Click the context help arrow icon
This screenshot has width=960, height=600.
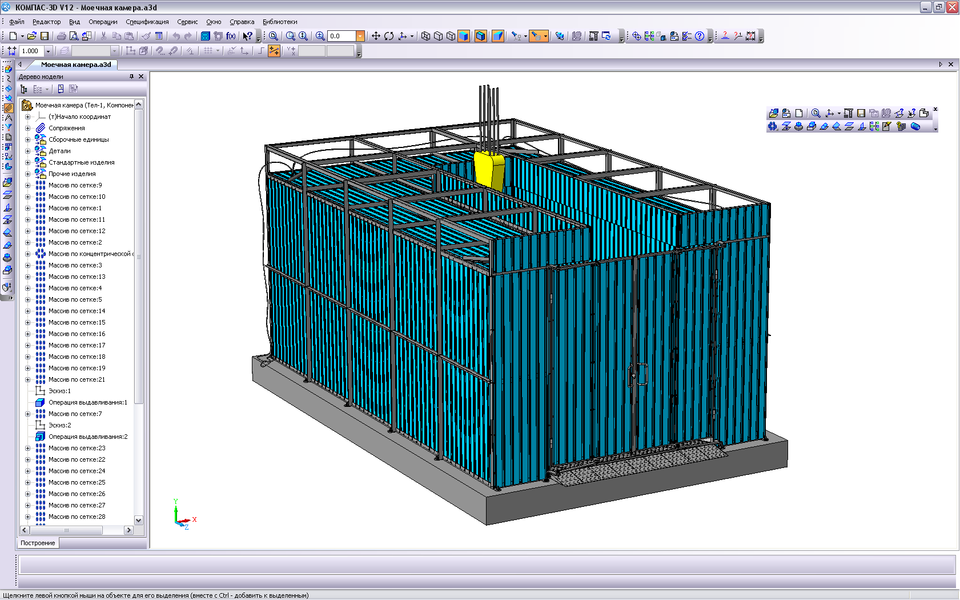point(247,37)
